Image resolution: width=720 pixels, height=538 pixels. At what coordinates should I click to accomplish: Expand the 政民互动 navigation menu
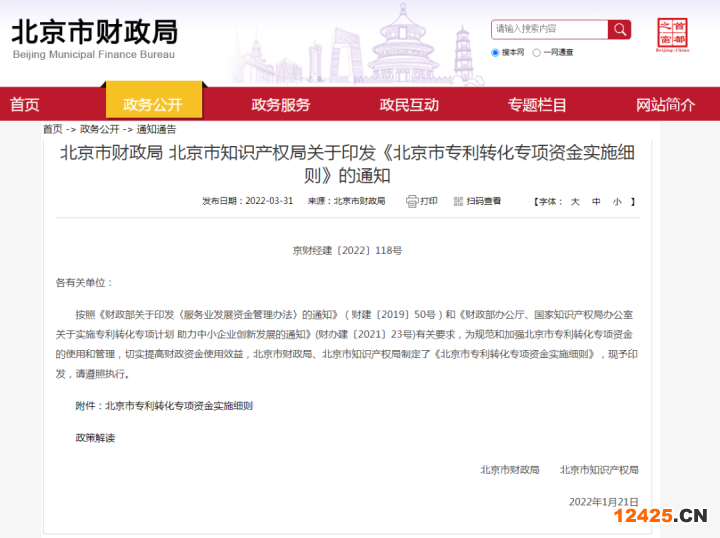pos(409,105)
